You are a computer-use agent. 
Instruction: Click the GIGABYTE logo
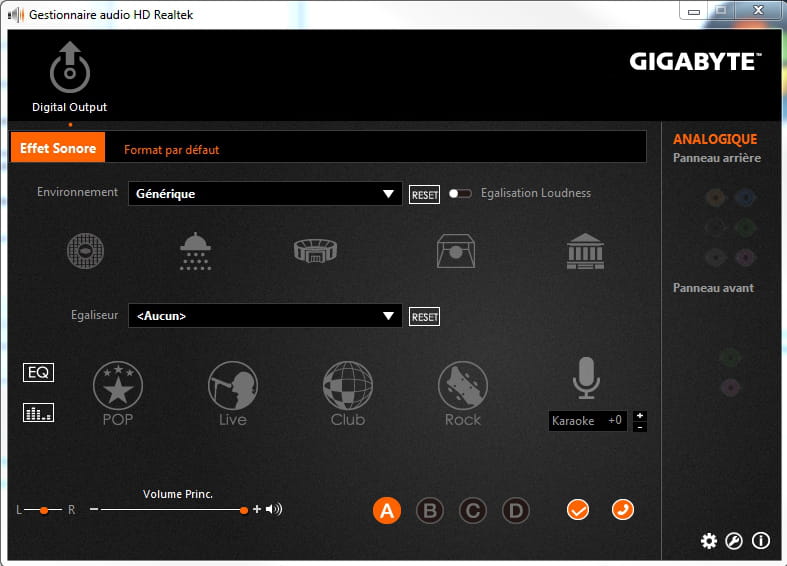pos(696,62)
